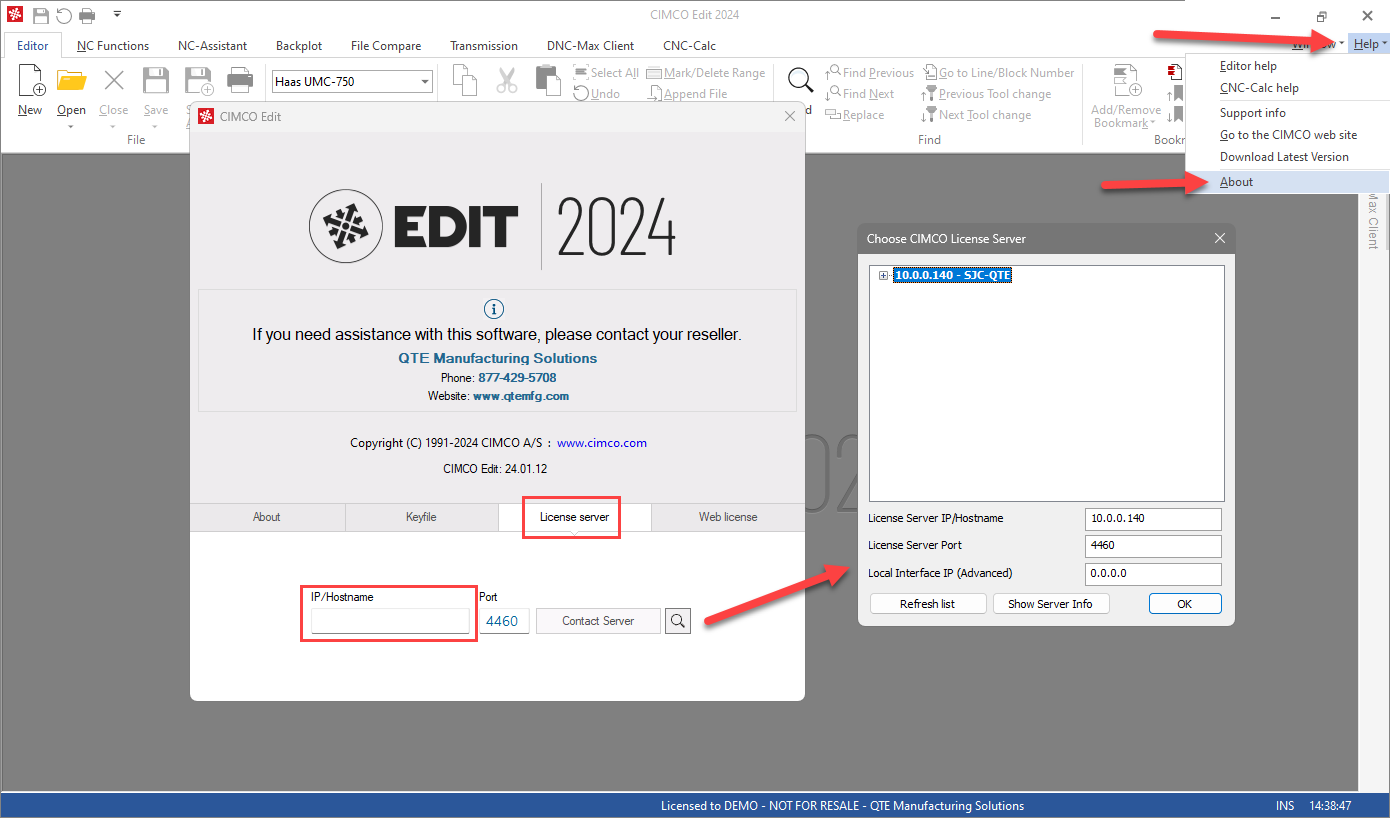Screen dimensions: 1390x818
Task: Open the CNC-Calc ribbon tab
Action: pyautogui.click(x=689, y=46)
